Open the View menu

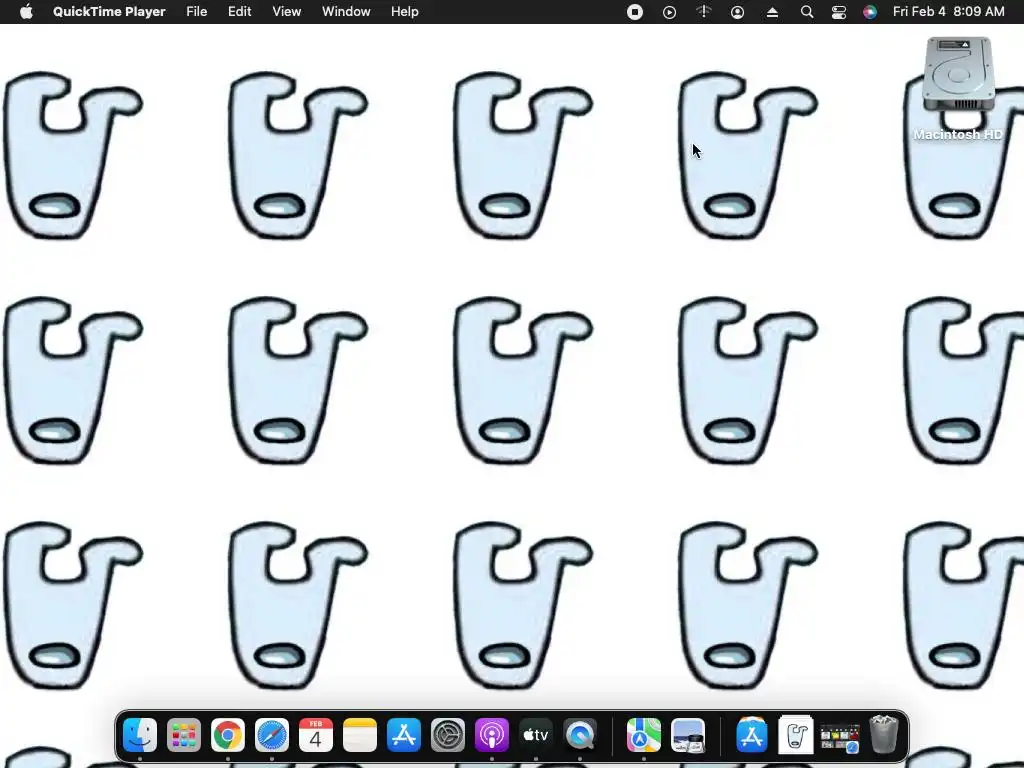pyautogui.click(x=287, y=12)
